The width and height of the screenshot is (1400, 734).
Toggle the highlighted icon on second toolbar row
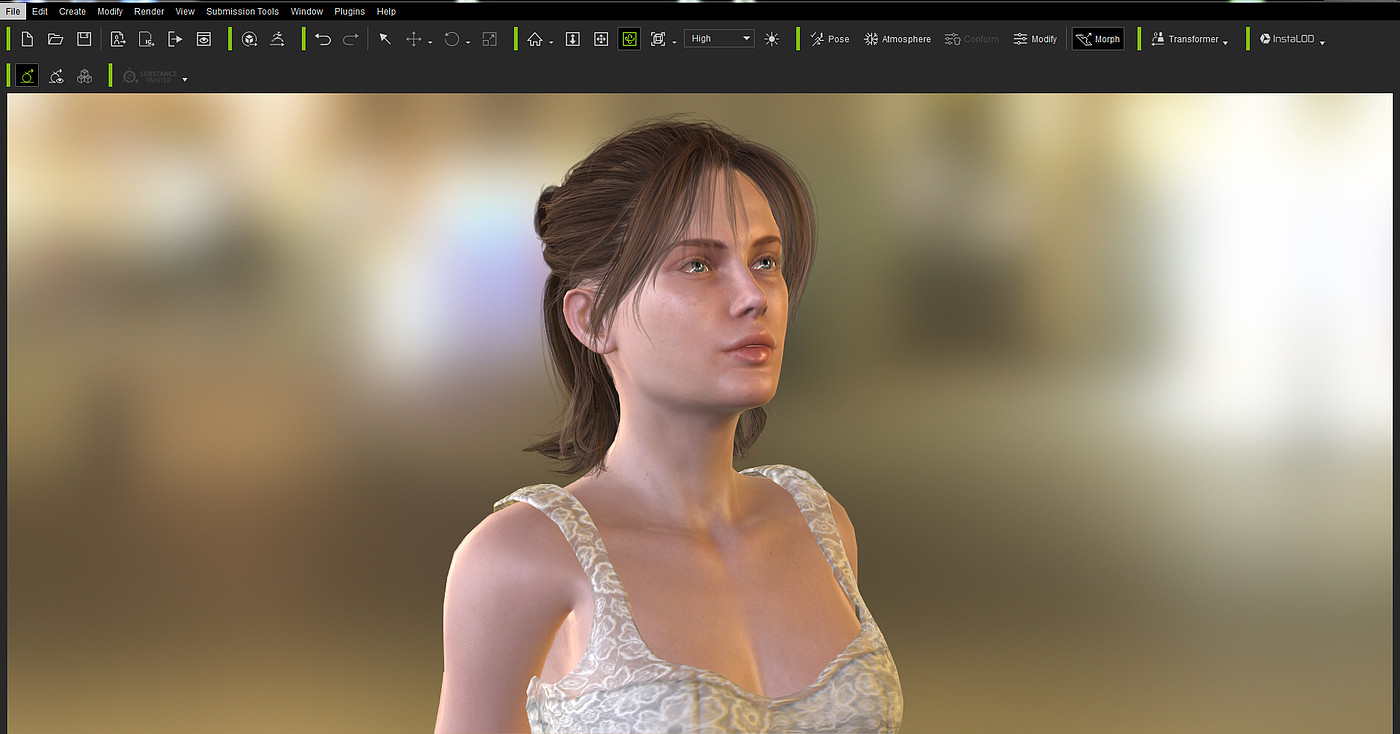(x=27, y=76)
